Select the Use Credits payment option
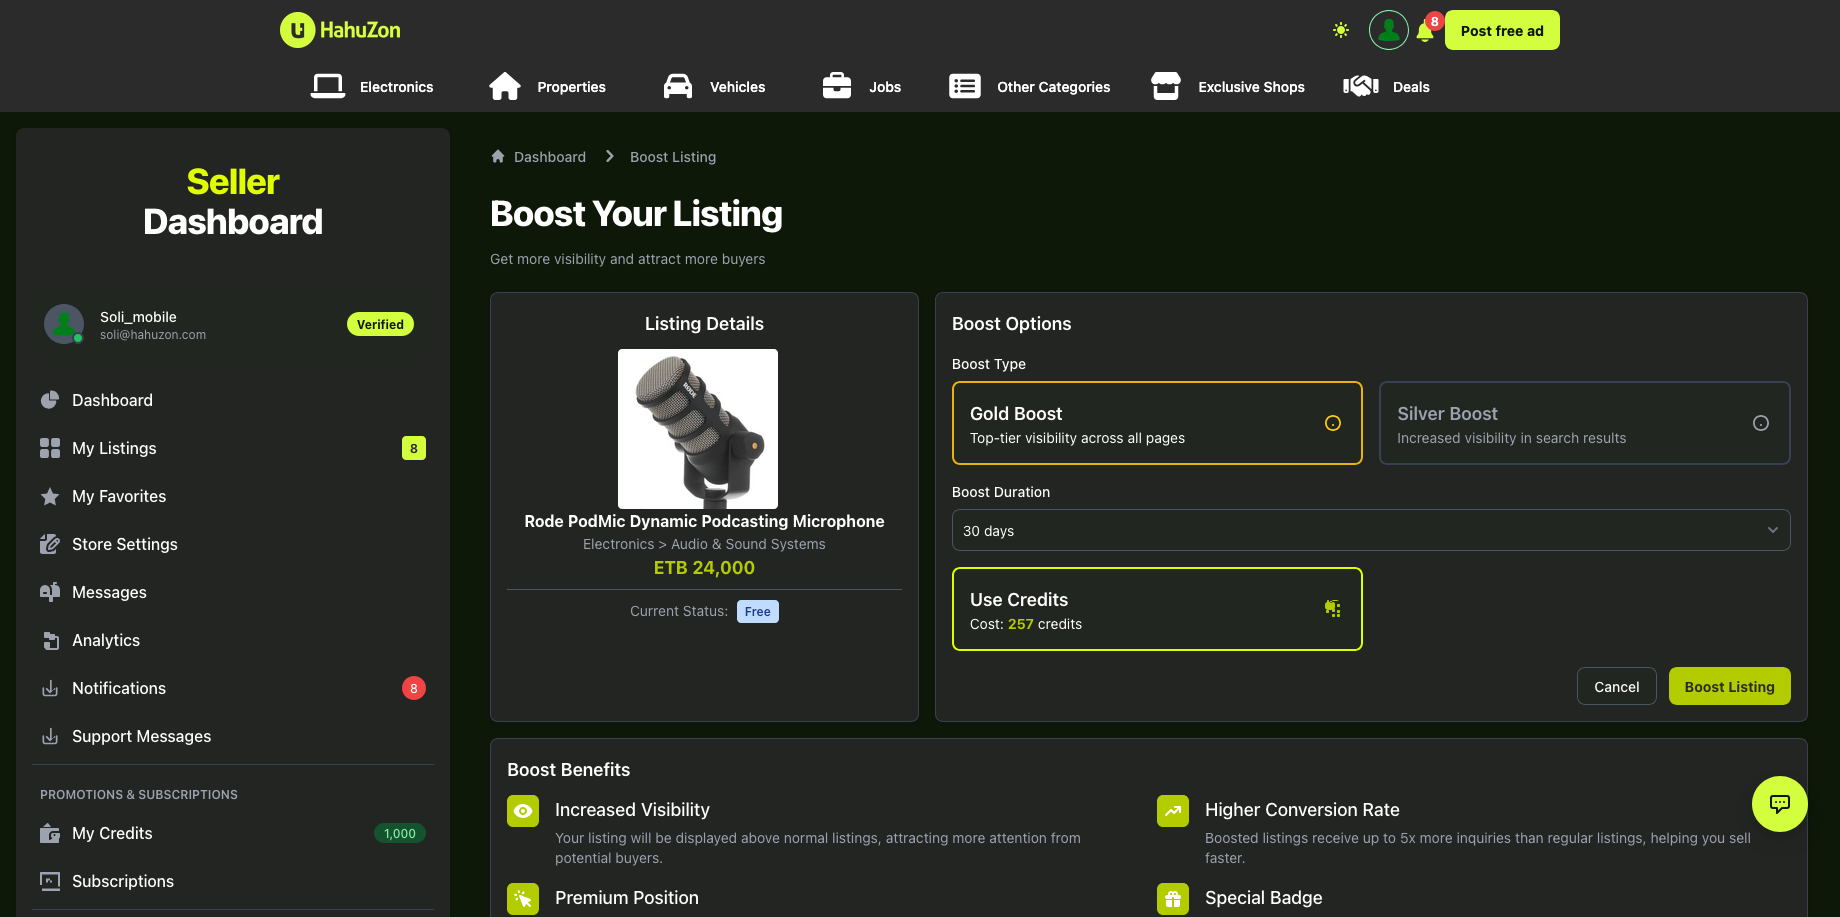The height and width of the screenshot is (917, 1840). coord(1156,609)
